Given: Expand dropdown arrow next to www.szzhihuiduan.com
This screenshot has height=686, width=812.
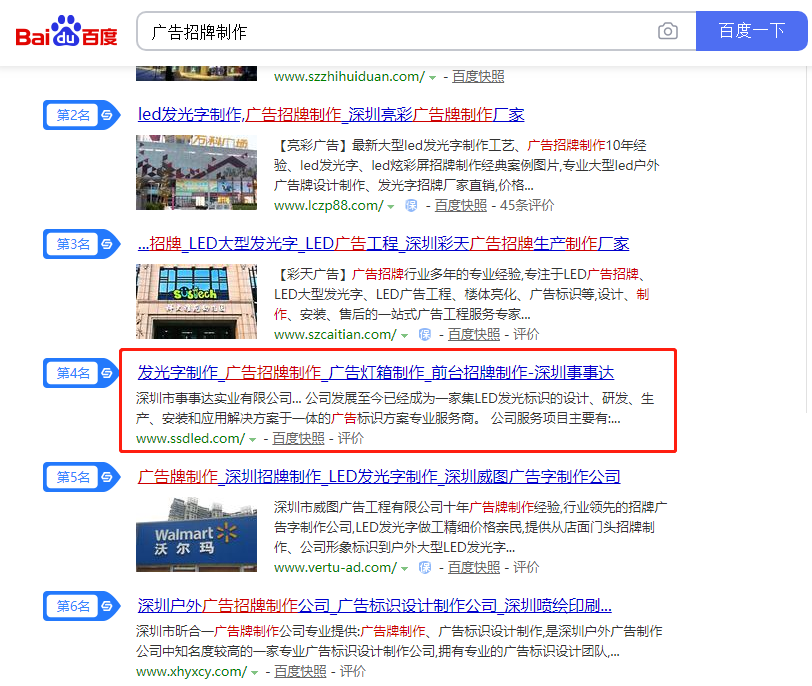Looking at the screenshot, I should pyautogui.click(x=432, y=78).
